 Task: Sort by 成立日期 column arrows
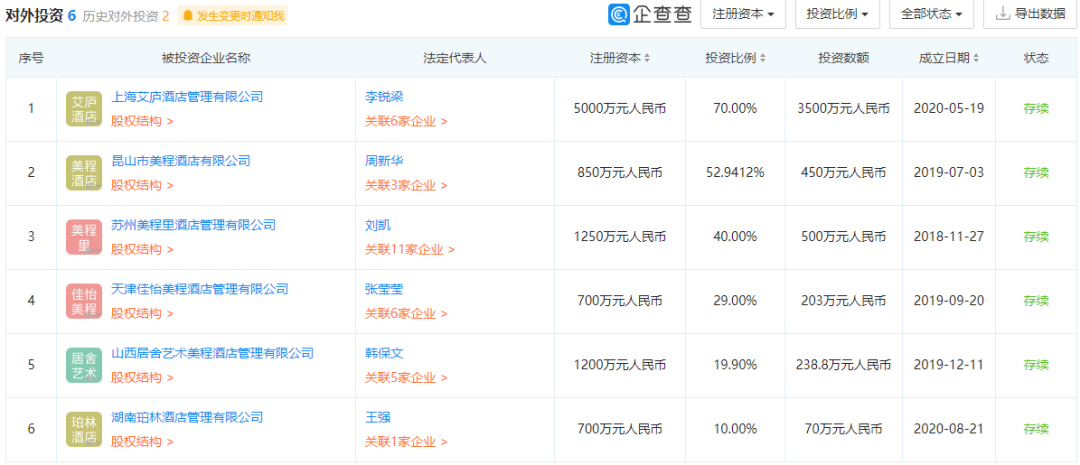(x=977, y=59)
